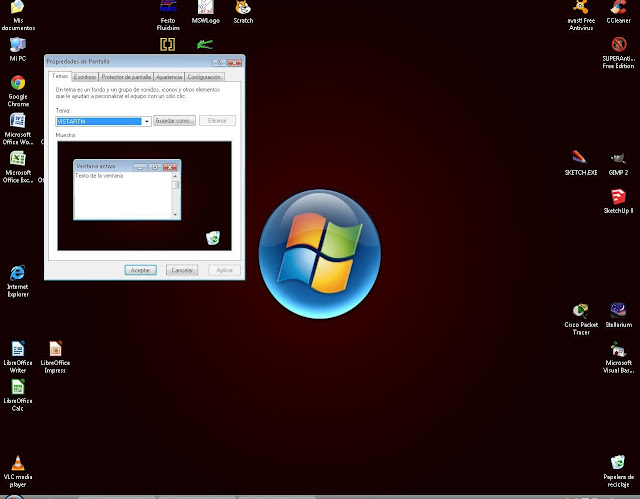Click the theme preview sample area
640x499 pixels.
coord(144,196)
